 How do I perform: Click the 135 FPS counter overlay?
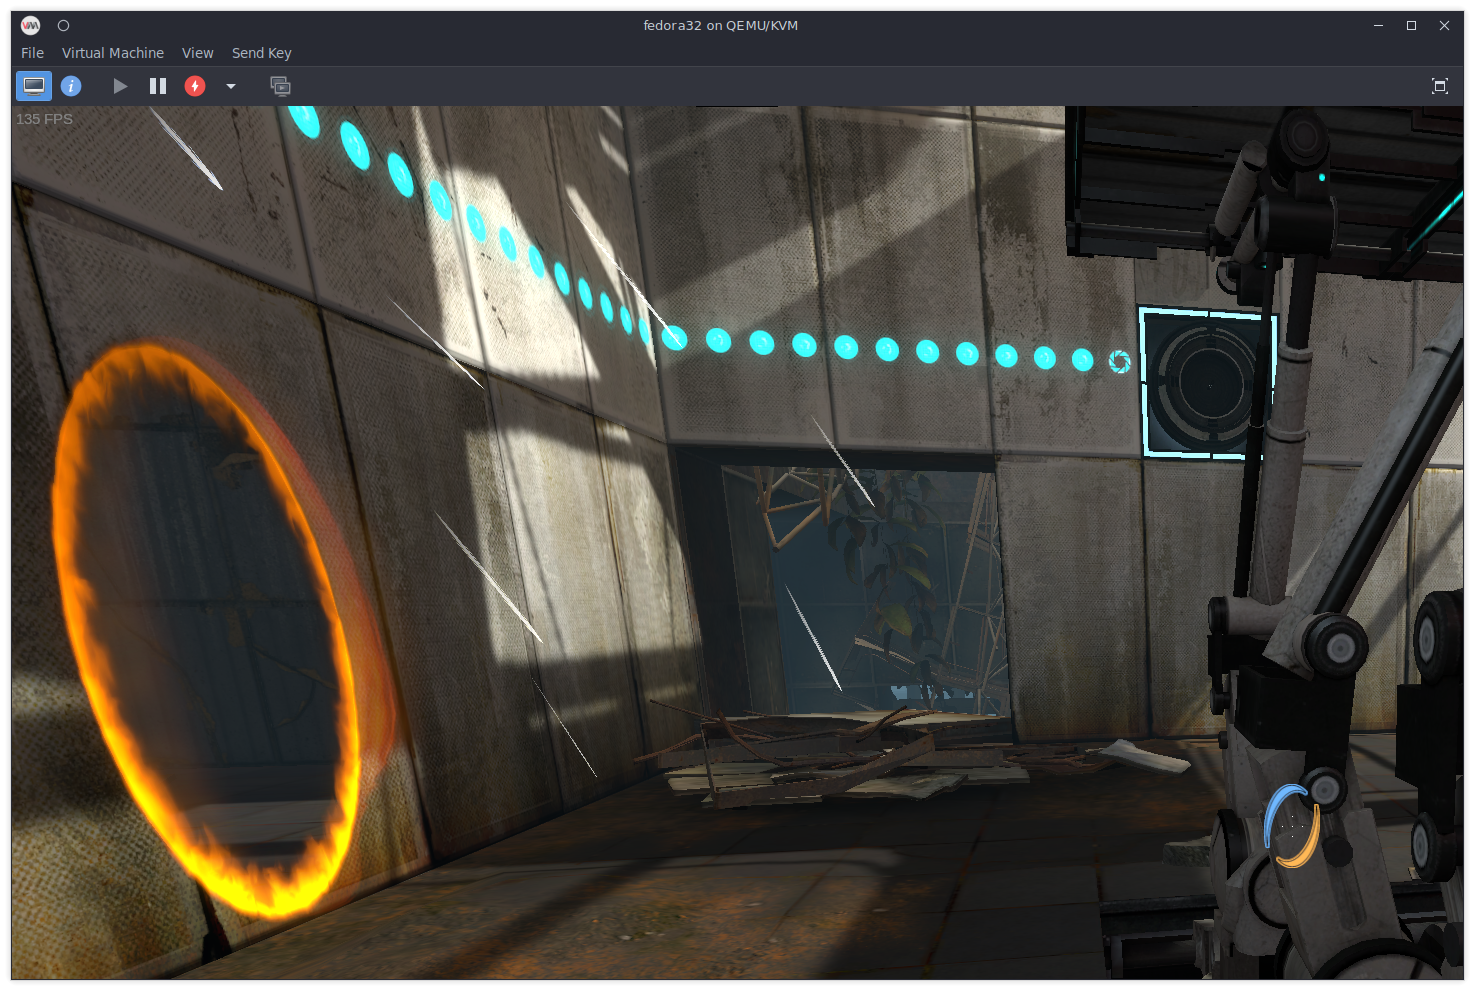pyautogui.click(x=44, y=119)
